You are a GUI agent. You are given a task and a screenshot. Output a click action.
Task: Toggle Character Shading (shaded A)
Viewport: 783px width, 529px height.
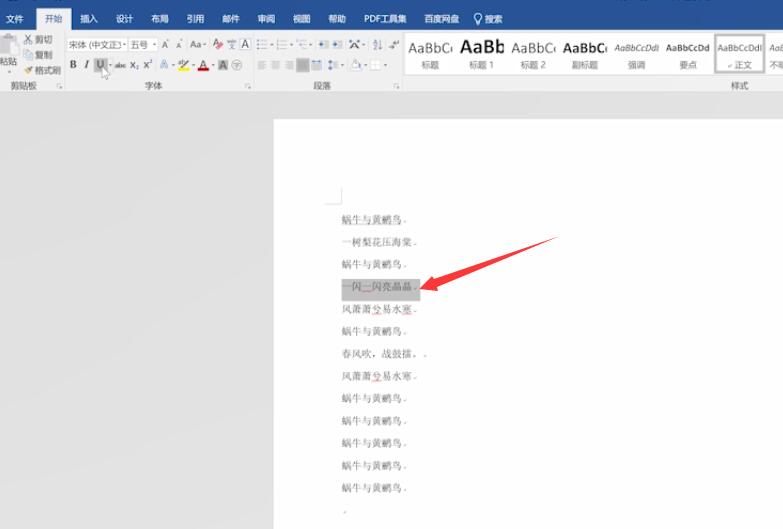coord(223,65)
